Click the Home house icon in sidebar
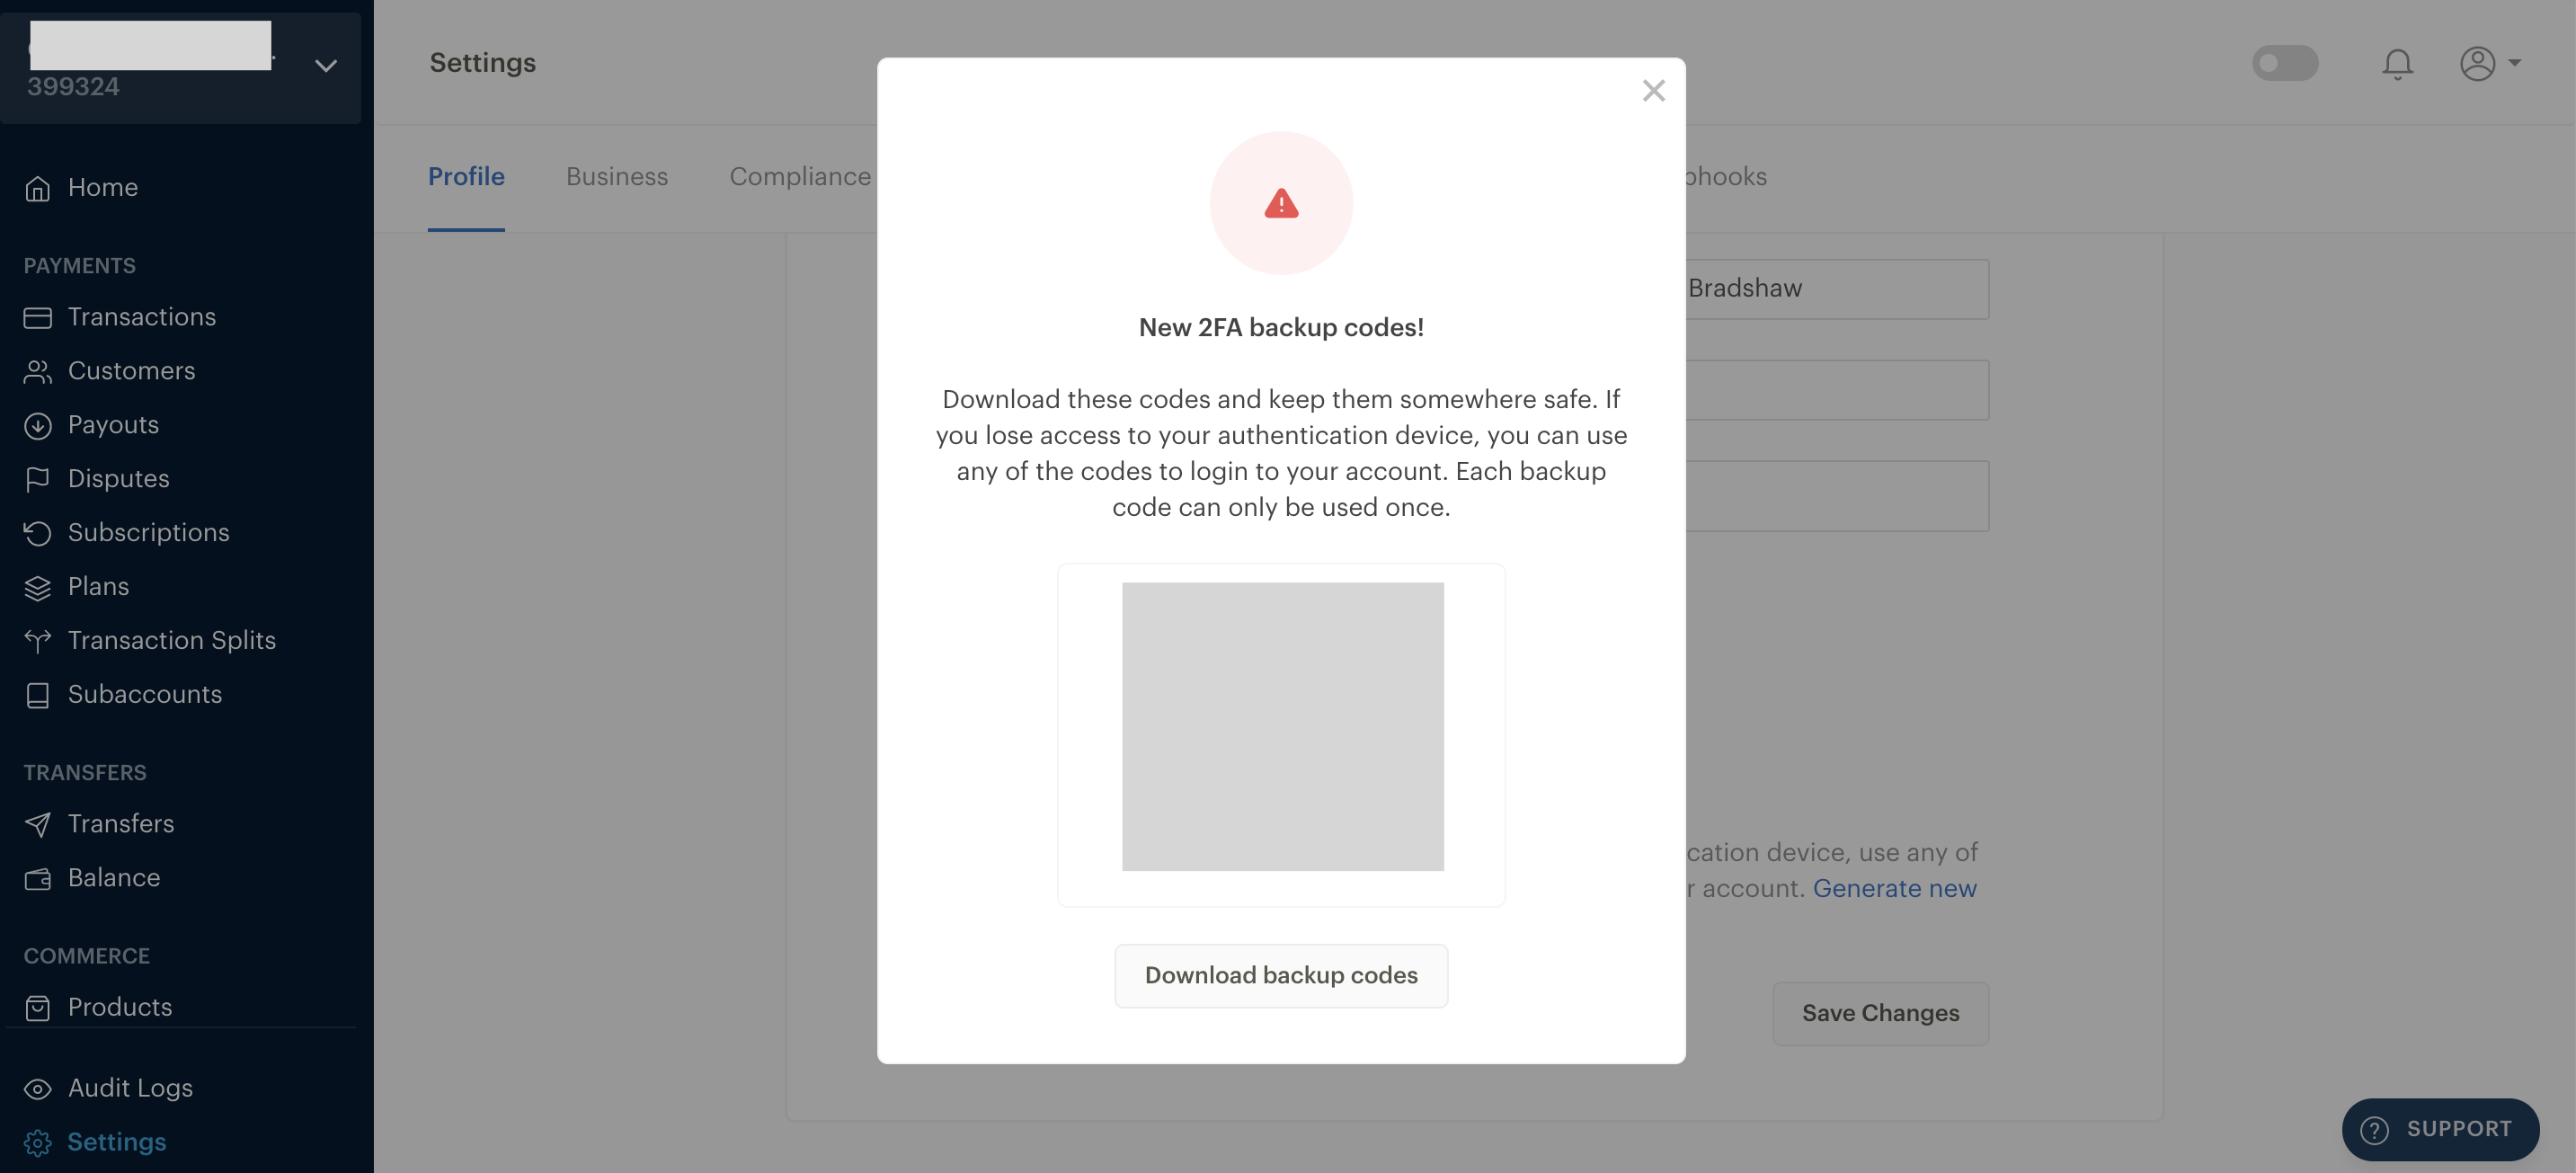Image resolution: width=2576 pixels, height=1173 pixels. 37,188
